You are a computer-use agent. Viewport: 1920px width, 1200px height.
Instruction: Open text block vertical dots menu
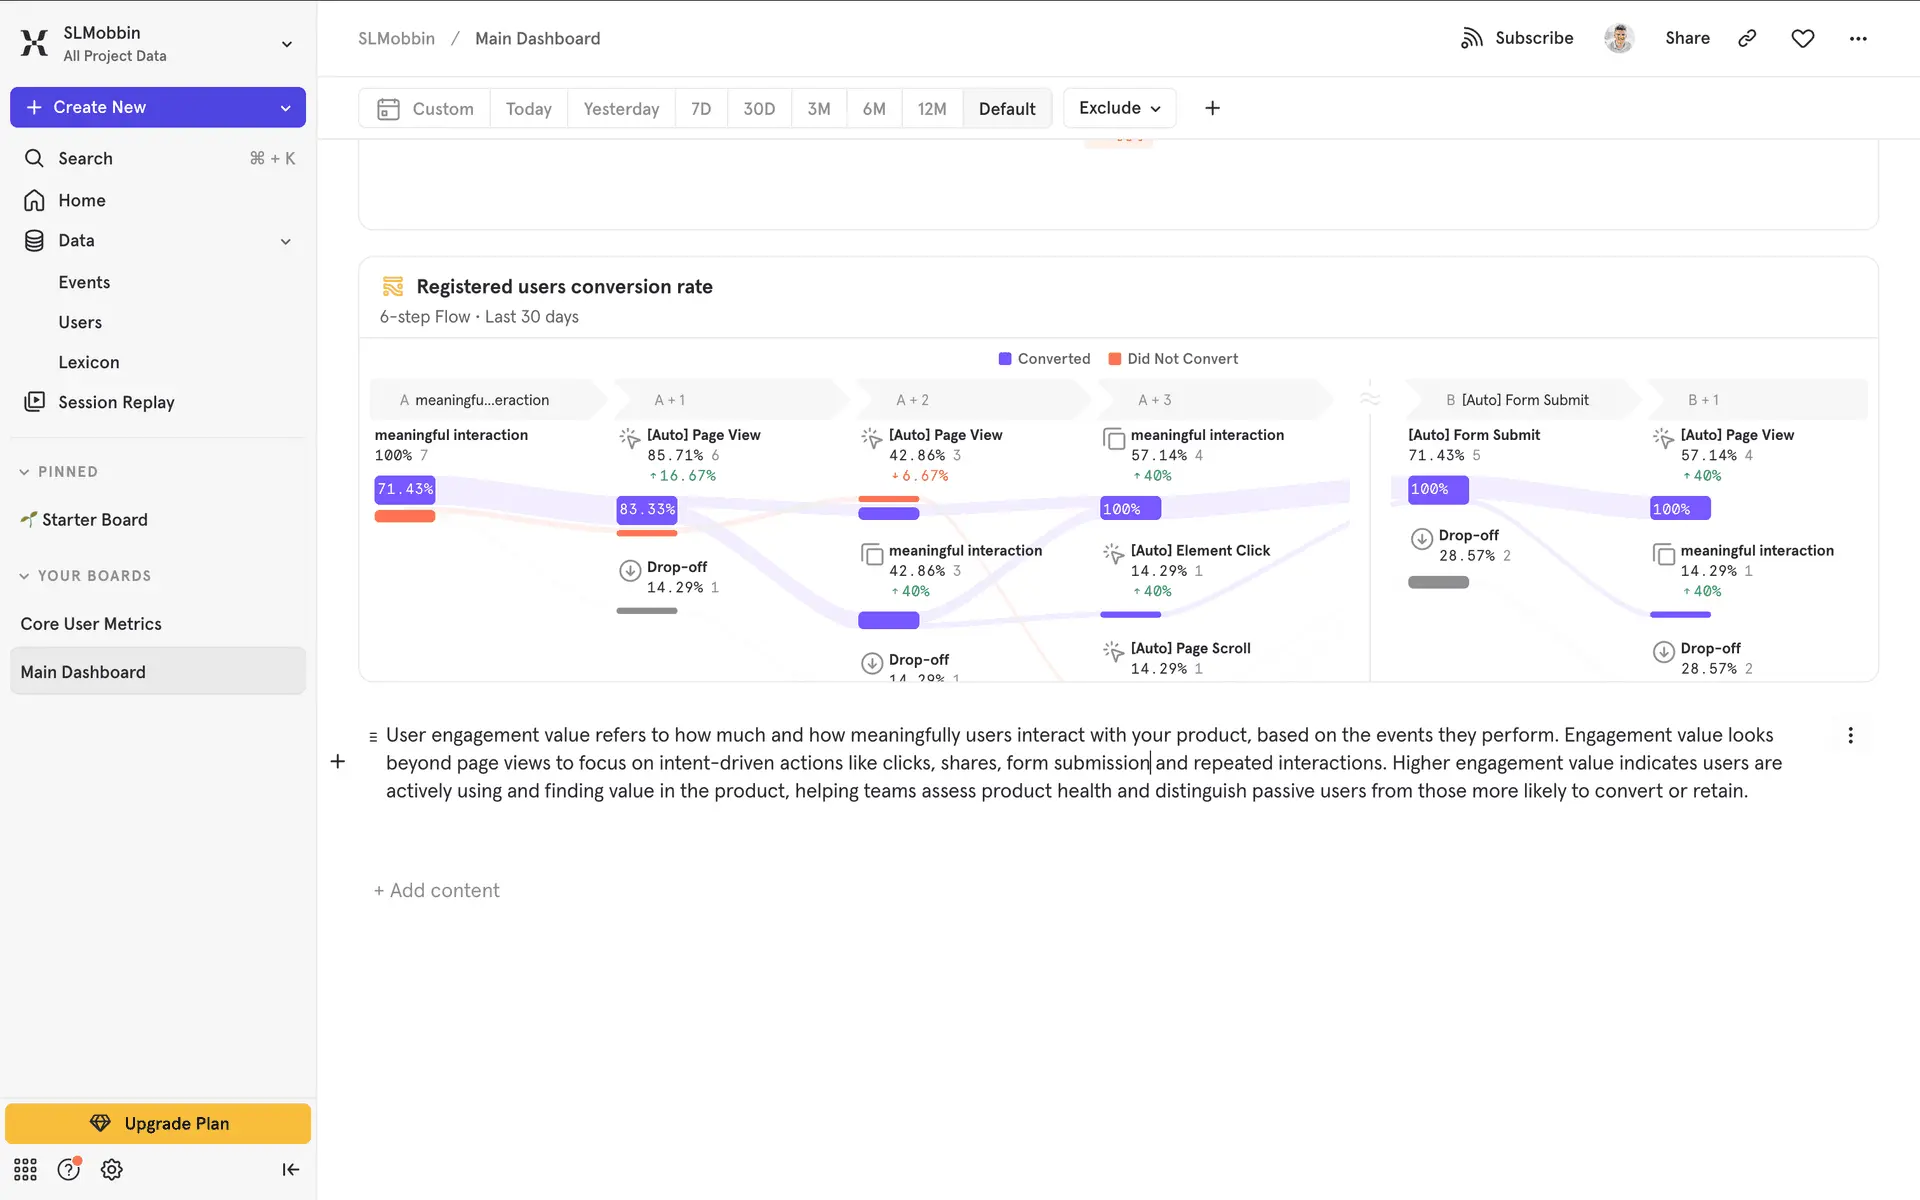[x=1850, y=736]
